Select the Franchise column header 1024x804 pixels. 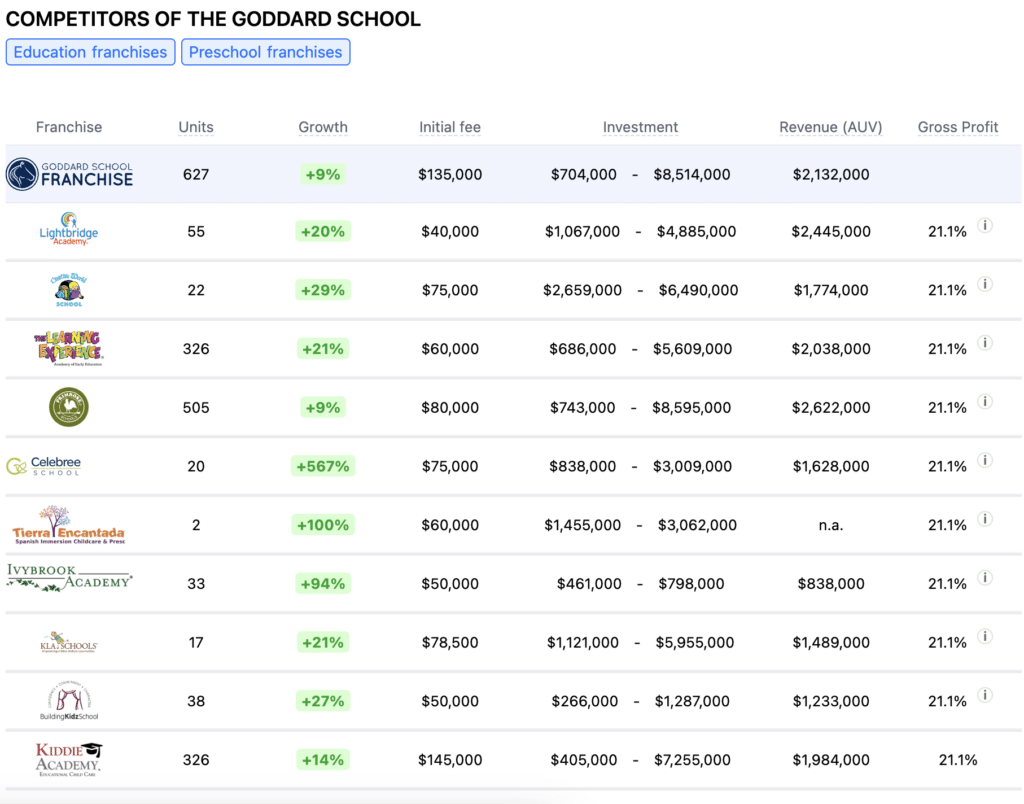click(69, 127)
